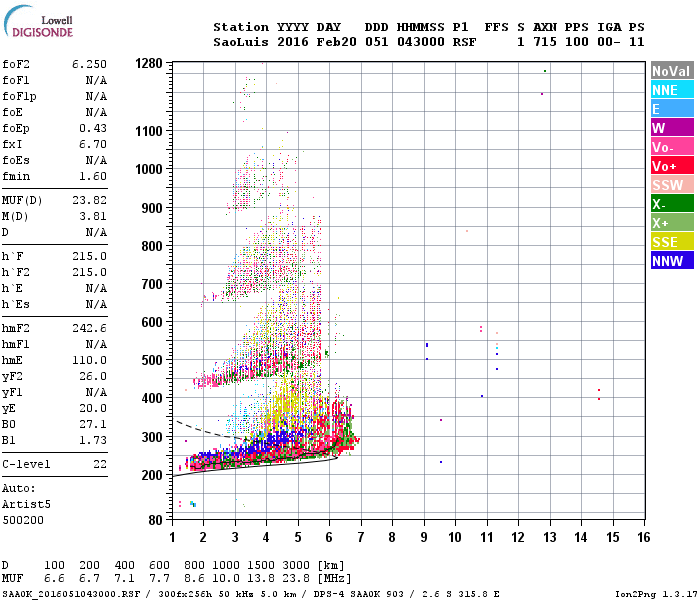
Task: Click the Feb20 date in header
Action: [337, 42]
